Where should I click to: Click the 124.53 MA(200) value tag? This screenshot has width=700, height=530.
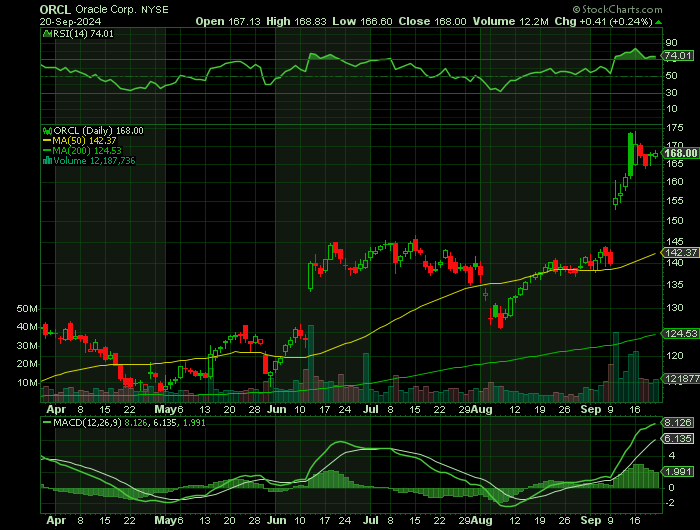coord(680,333)
